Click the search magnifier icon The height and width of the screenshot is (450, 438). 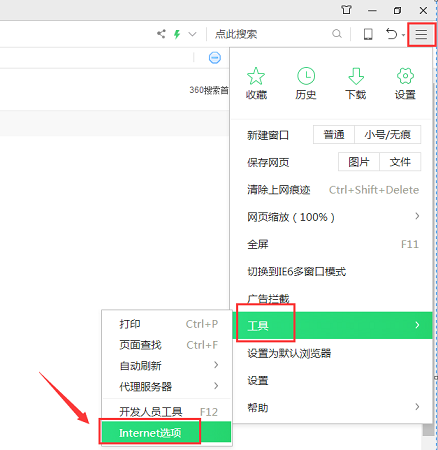point(337,34)
